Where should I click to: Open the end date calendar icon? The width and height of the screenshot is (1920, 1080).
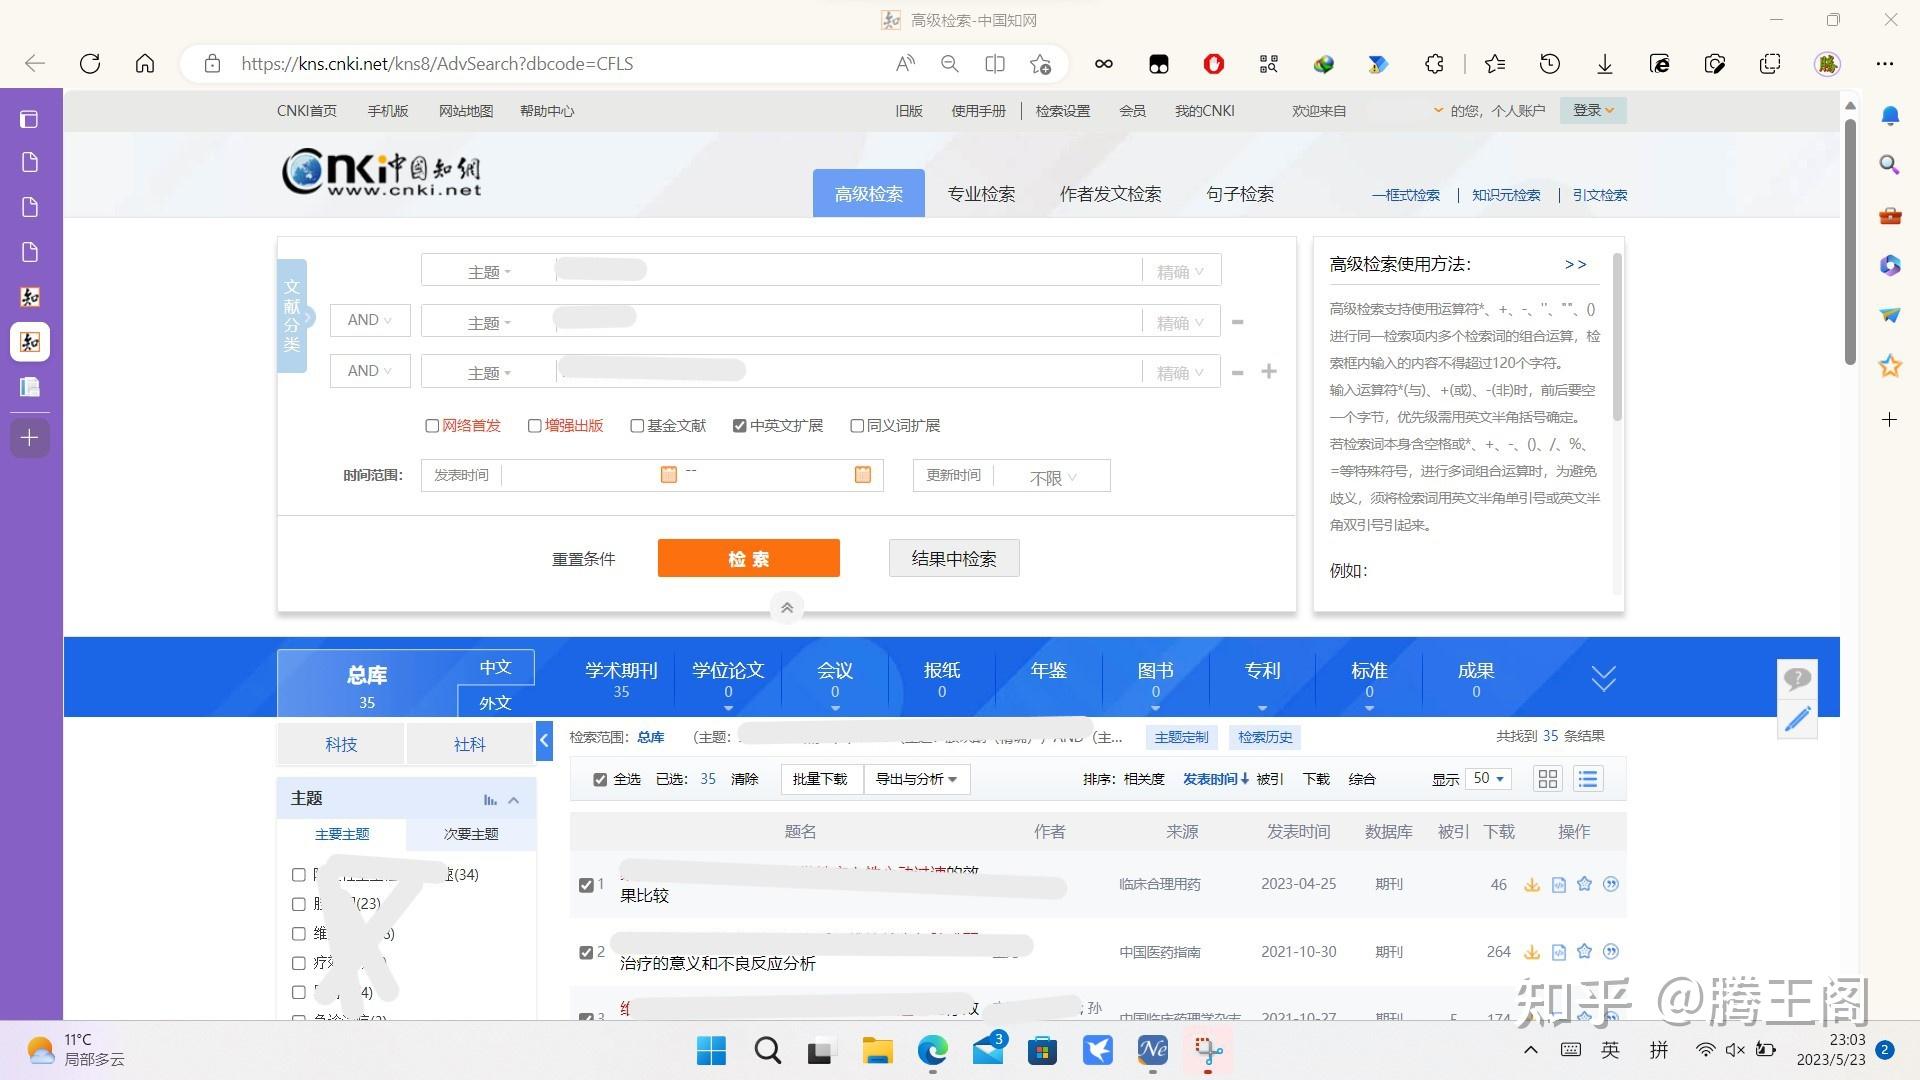click(x=863, y=474)
